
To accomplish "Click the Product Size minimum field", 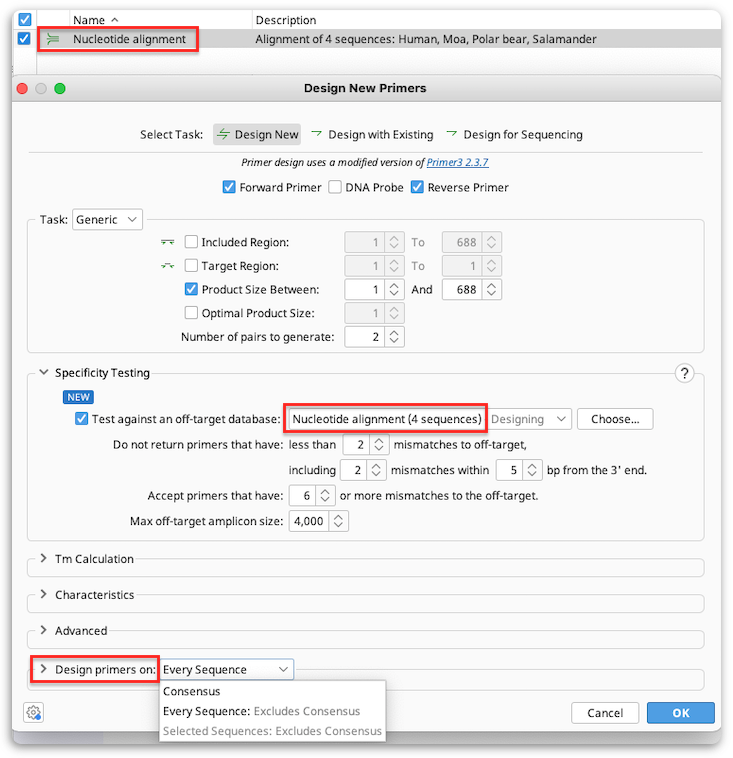I will (365, 290).
